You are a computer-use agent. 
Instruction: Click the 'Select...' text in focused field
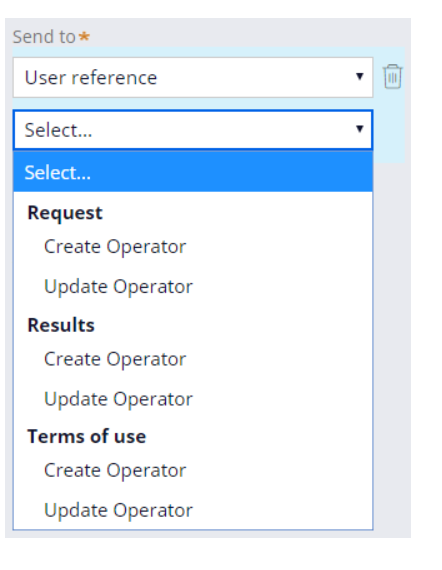coord(58,130)
